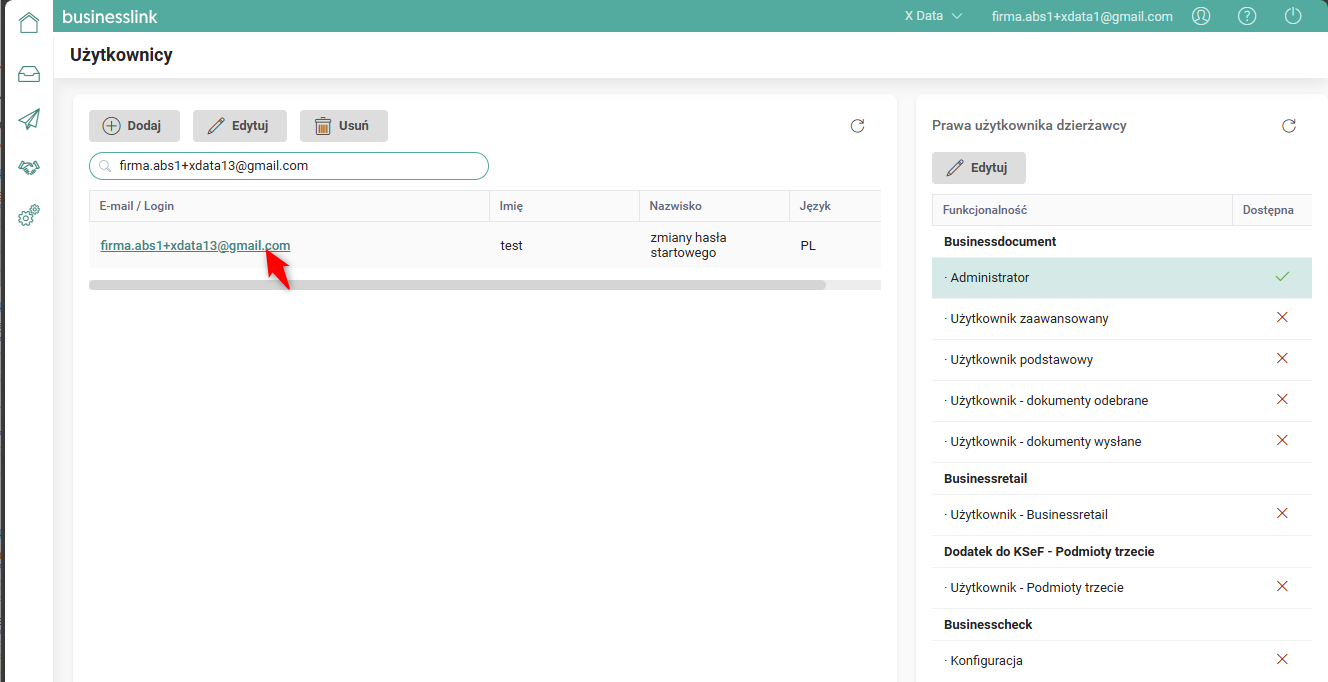Open the handshake partners icon in sidebar
Screen dimensions: 1328x682
(x=29, y=167)
